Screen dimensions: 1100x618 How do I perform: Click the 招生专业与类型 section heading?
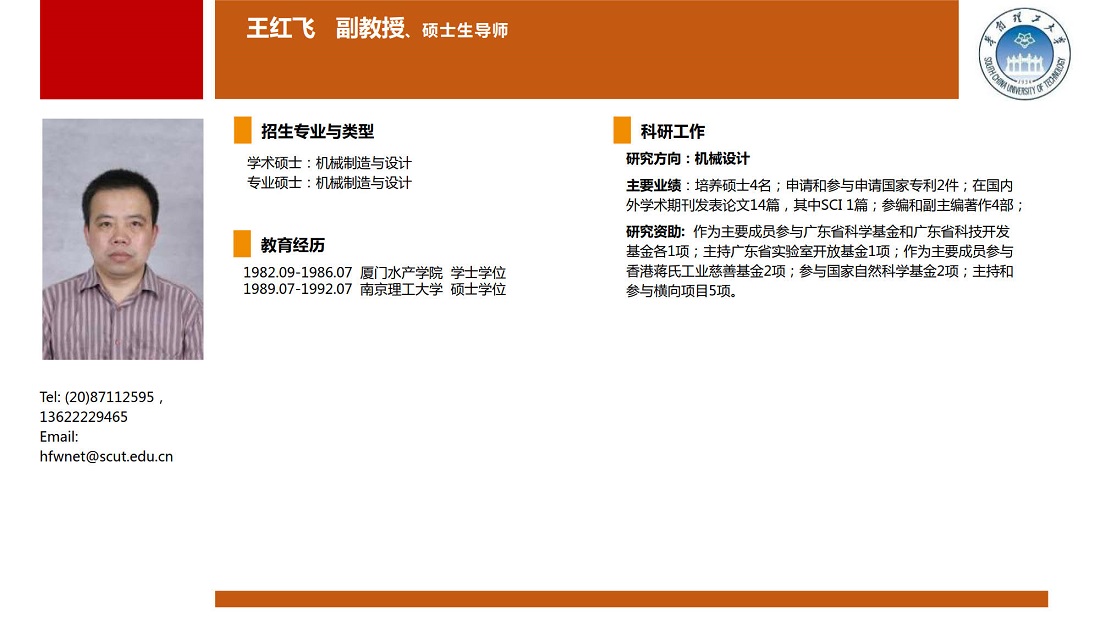click(x=317, y=132)
